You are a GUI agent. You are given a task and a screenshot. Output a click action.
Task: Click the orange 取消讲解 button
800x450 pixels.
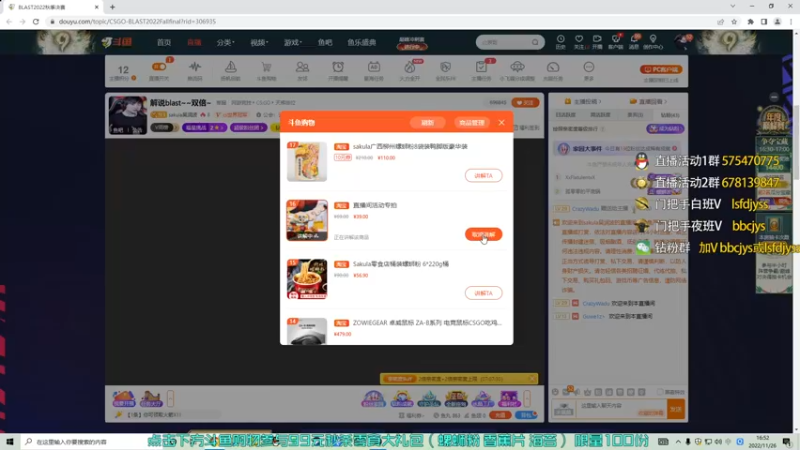click(x=483, y=234)
